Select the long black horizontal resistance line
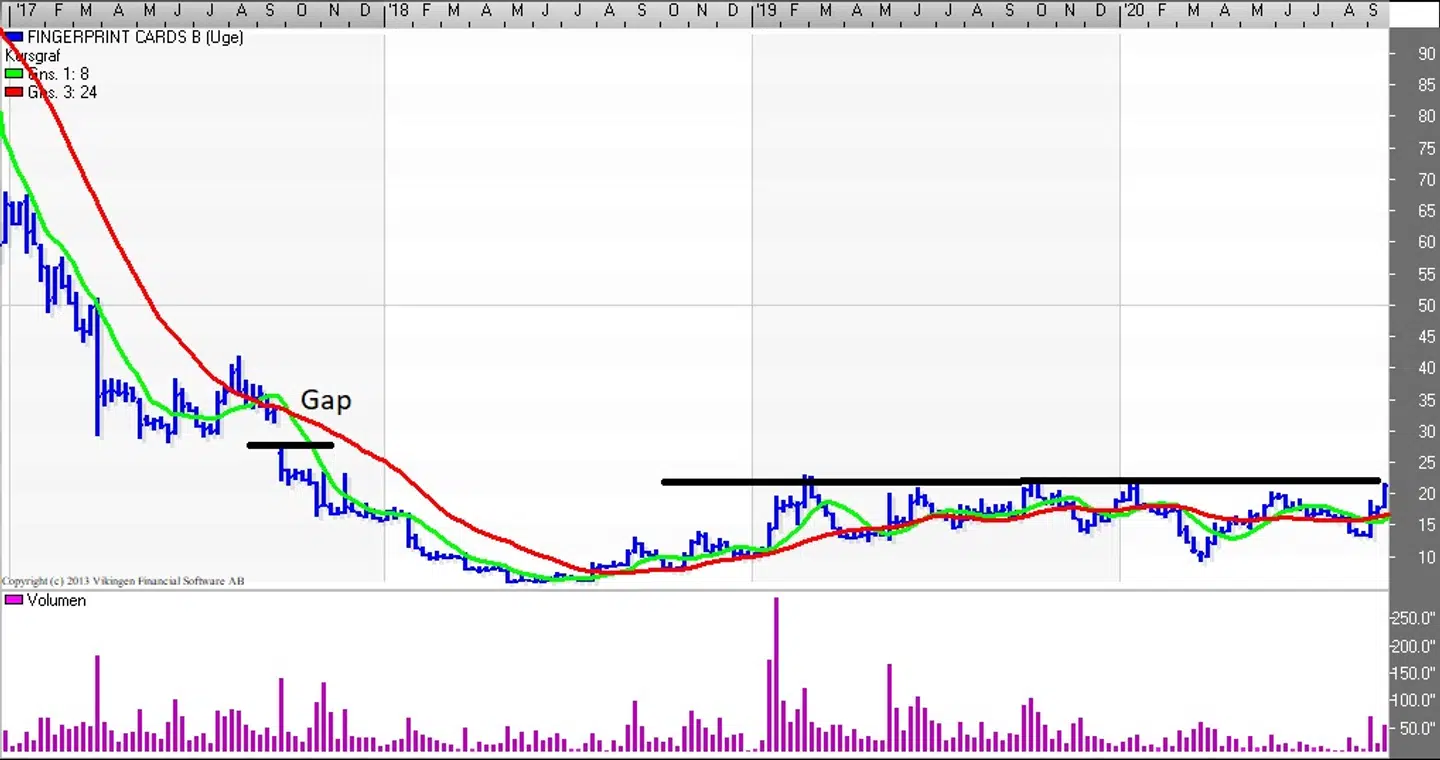The image size is (1440, 760). pos(1020,482)
